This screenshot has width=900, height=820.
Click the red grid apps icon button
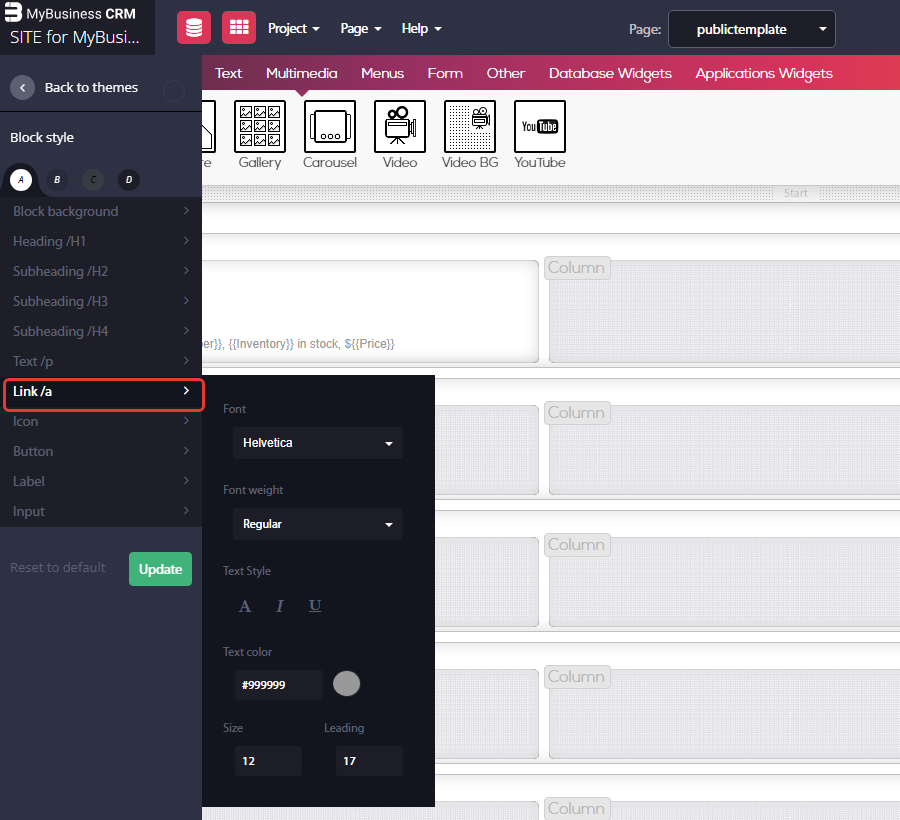(x=239, y=28)
